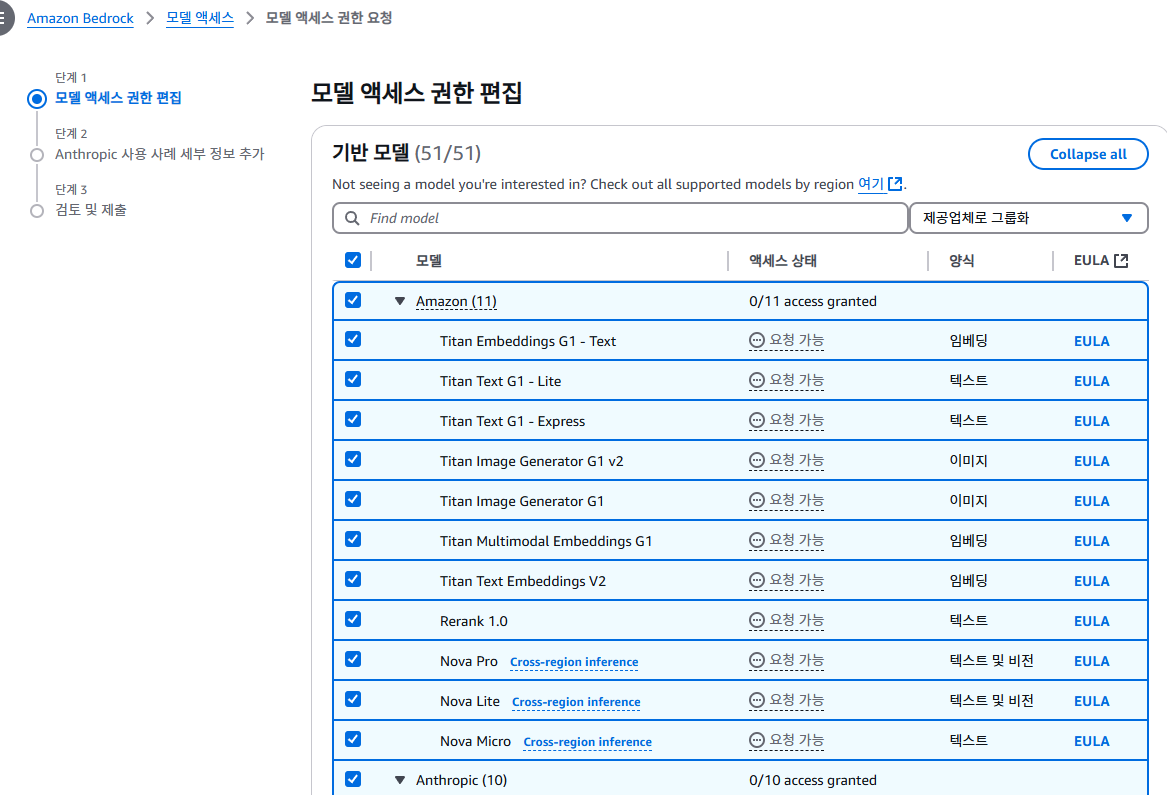Viewport: 1167px width, 795px height.
Task: Click the status icon for Rerank 1.0
Action: pyautogui.click(x=757, y=620)
